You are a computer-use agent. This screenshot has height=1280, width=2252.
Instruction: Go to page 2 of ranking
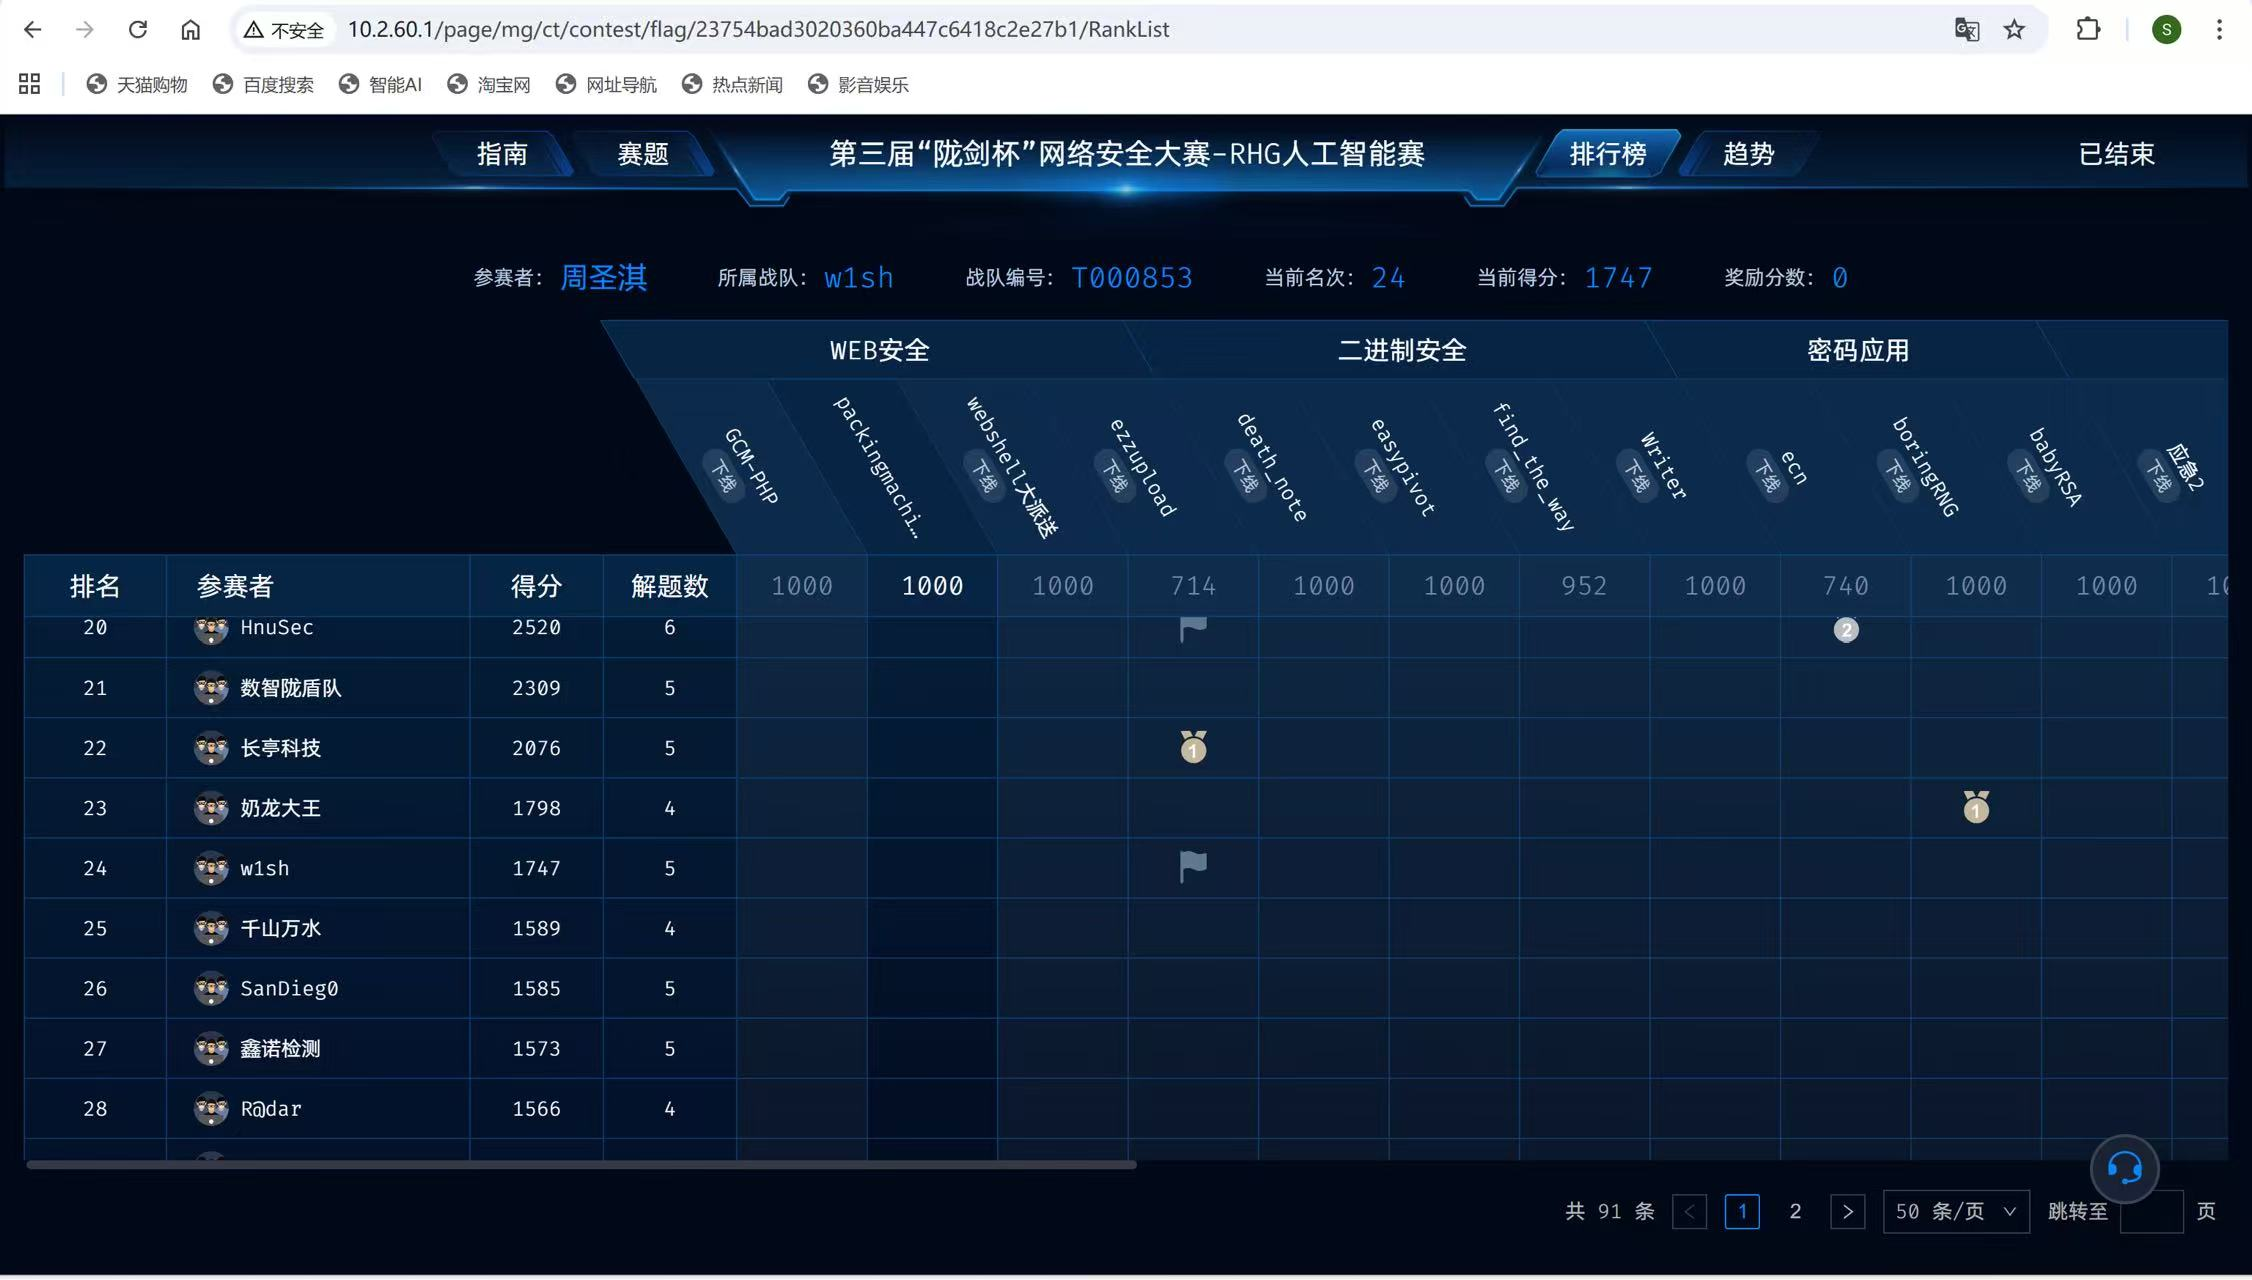(1795, 1211)
